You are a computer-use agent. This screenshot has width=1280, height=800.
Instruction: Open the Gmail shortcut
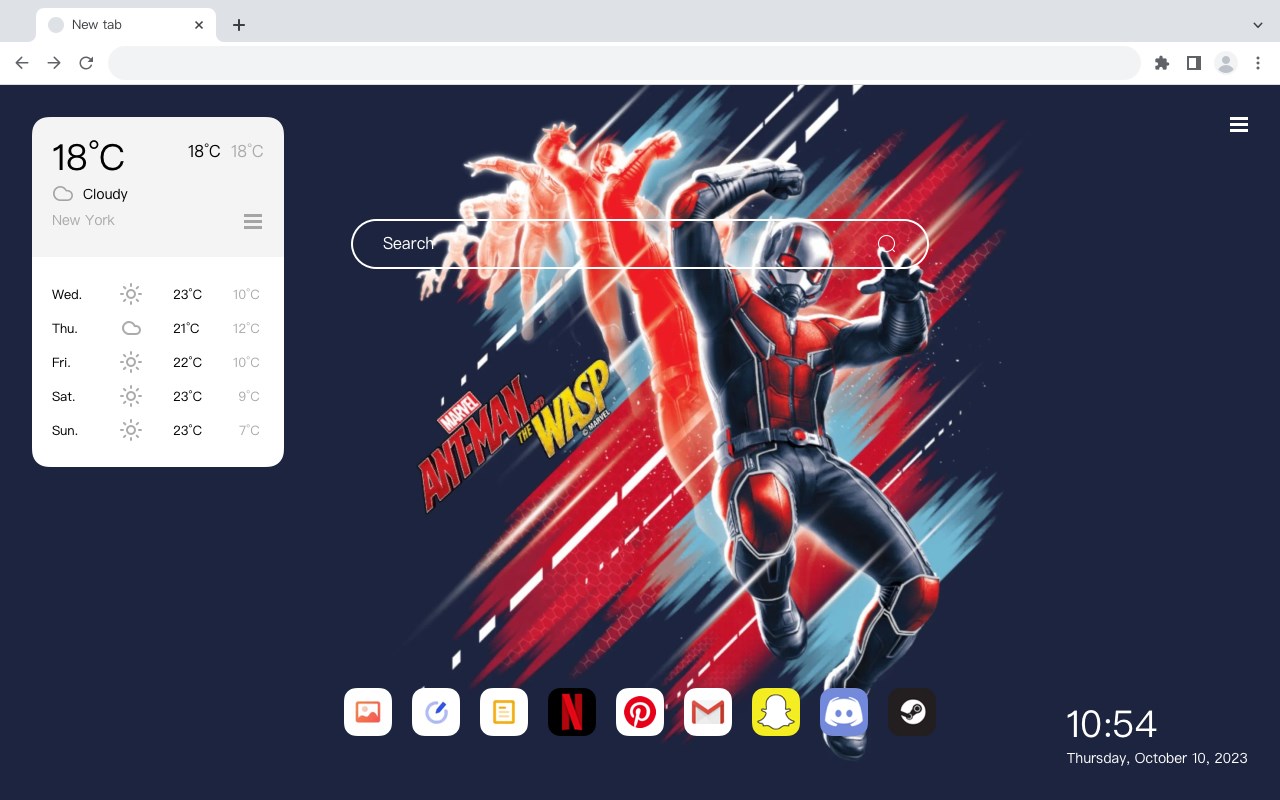click(x=708, y=712)
